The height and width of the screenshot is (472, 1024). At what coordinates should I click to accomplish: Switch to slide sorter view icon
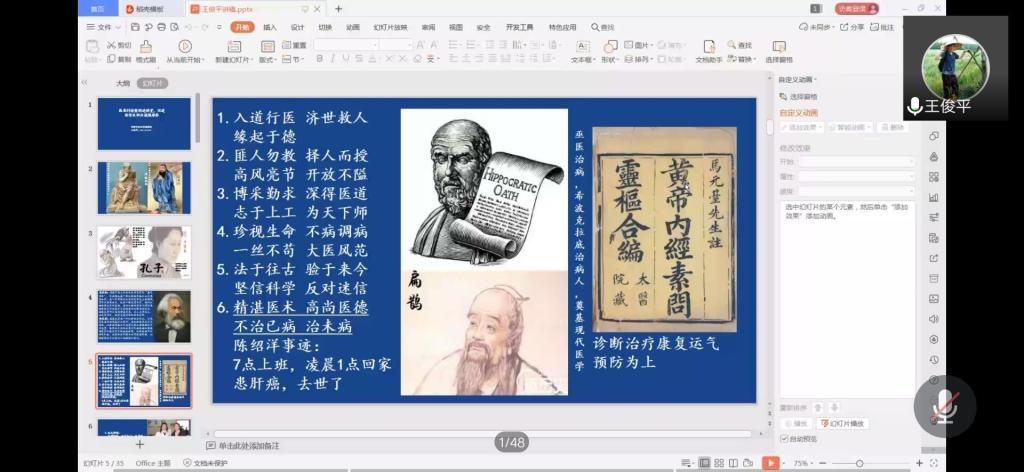718,463
